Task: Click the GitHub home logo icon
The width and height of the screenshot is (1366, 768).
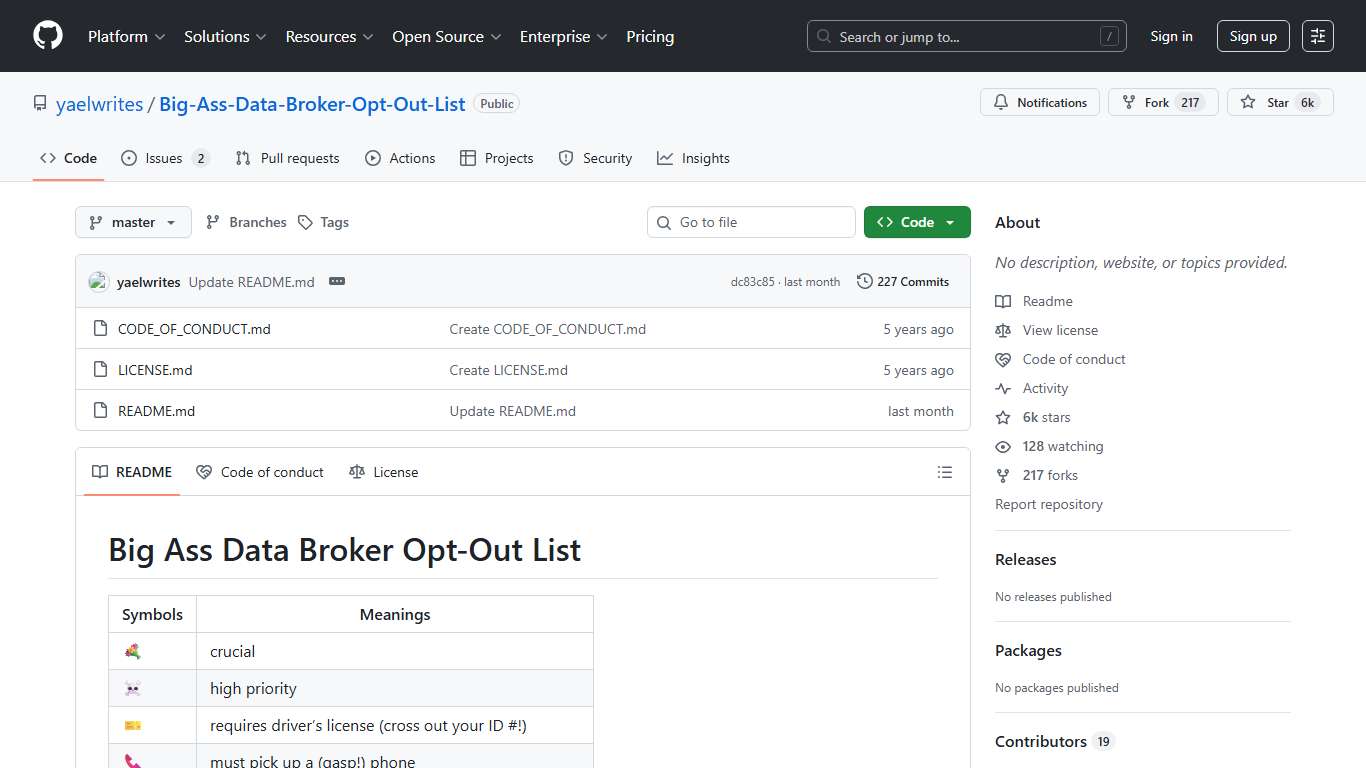Action: tap(47, 36)
